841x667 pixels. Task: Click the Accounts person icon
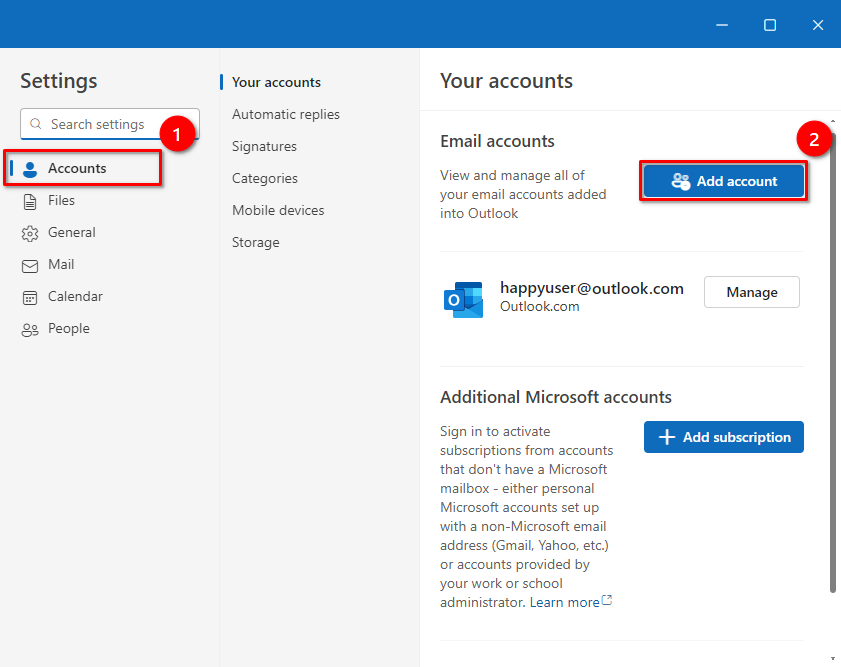(x=30, y=169)
